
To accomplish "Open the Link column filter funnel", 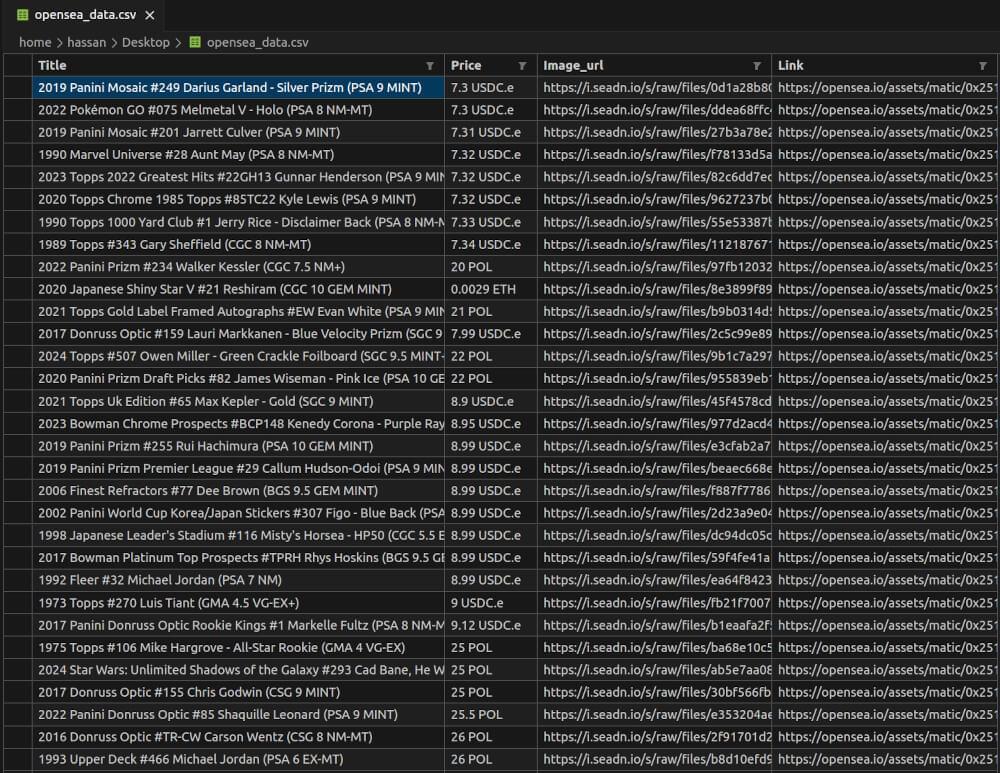I will tap(981, 65).
